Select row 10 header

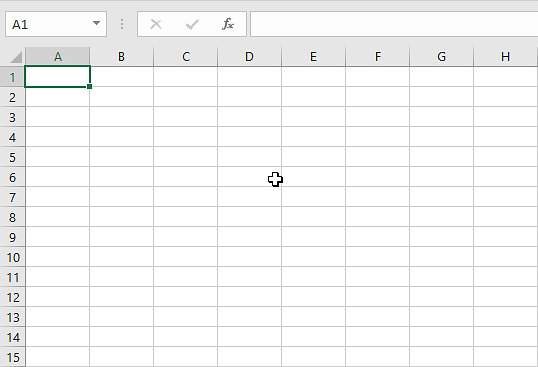pyautogui.click(x=12, y=257)
